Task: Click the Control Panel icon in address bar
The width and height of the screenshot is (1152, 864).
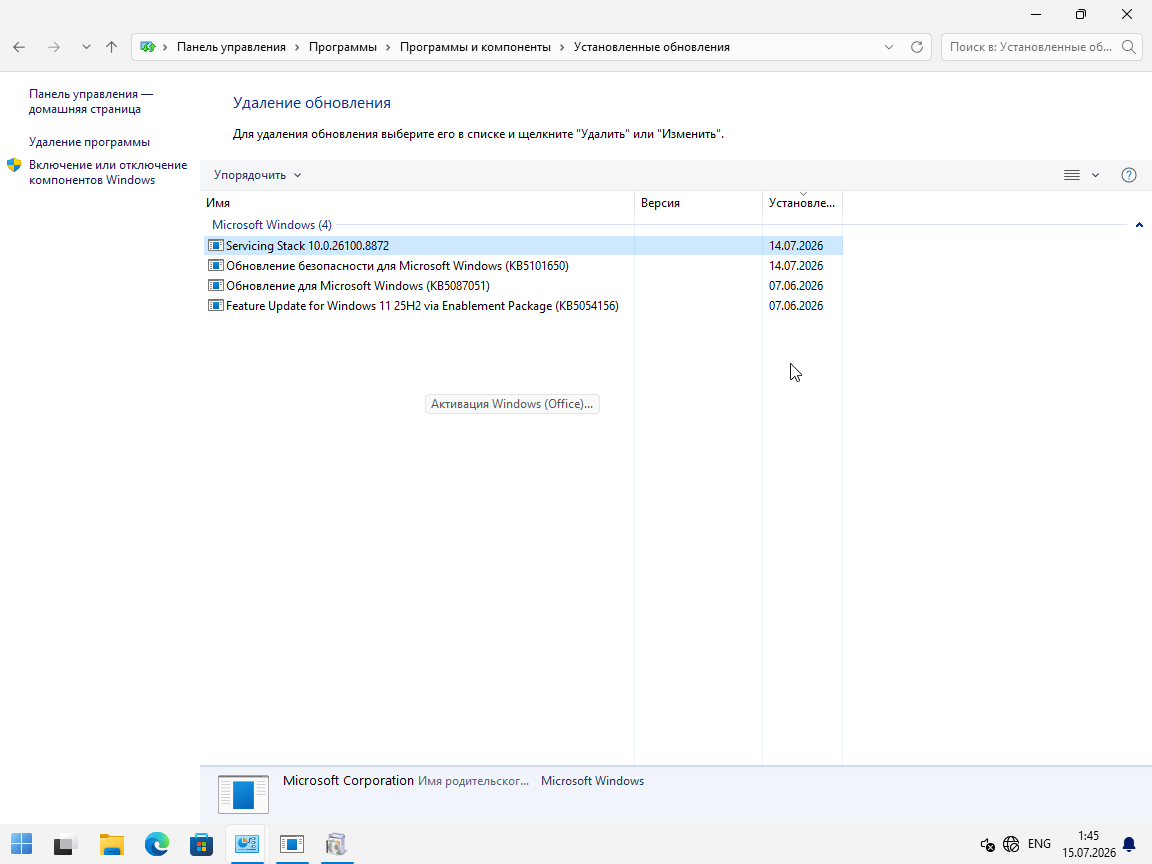Action: click(148, 47)
